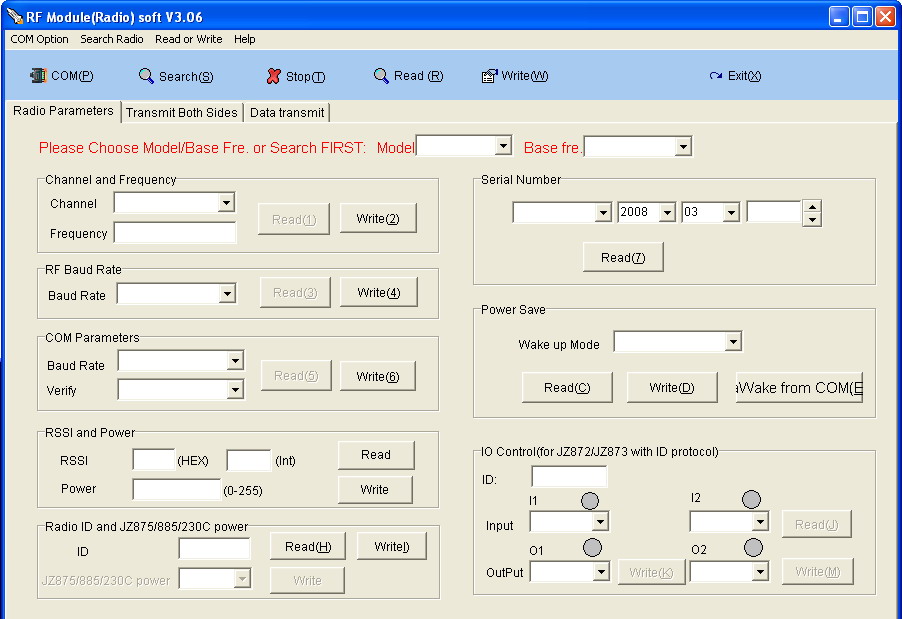Click the Exit(X) arrow toolbar icon
This screenshot has width=902, height=619.
(716, 75)
